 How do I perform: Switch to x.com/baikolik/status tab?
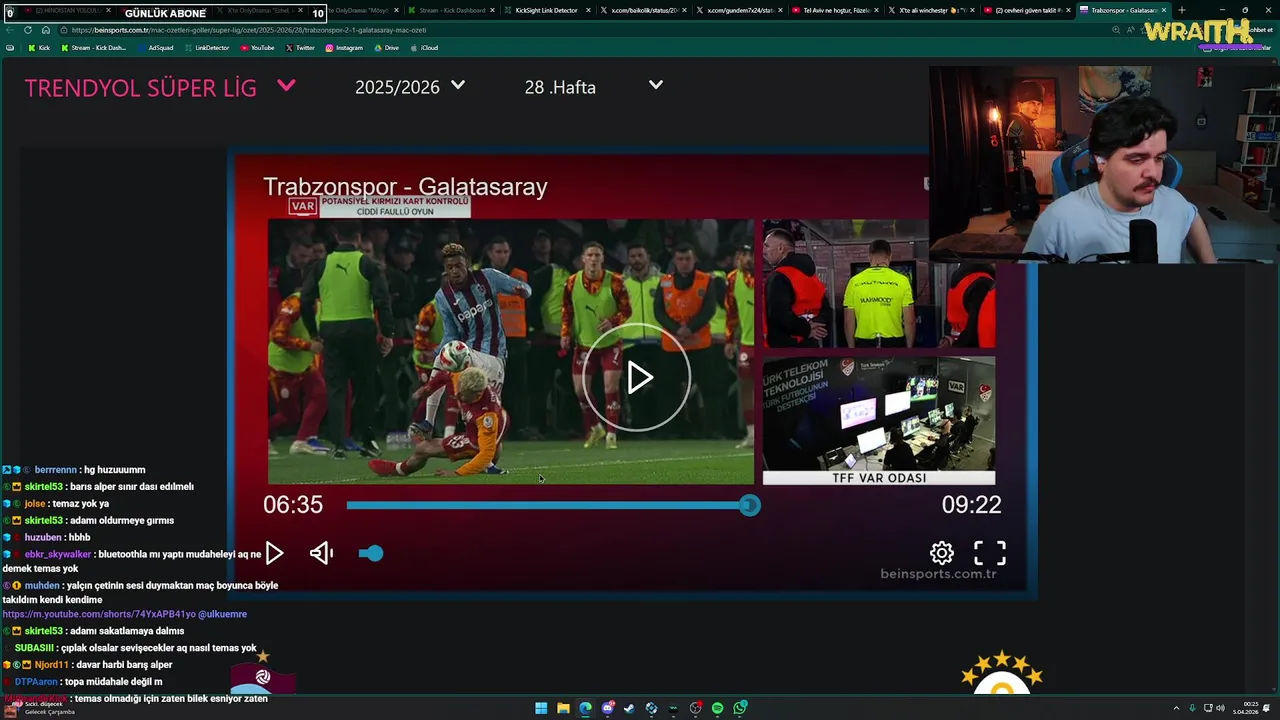pyautogui.click(x=643, y=10)
